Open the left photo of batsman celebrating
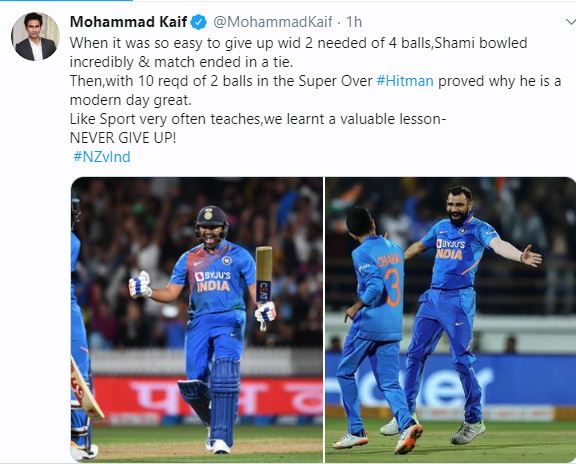576x464 pixels. point(197,320)
